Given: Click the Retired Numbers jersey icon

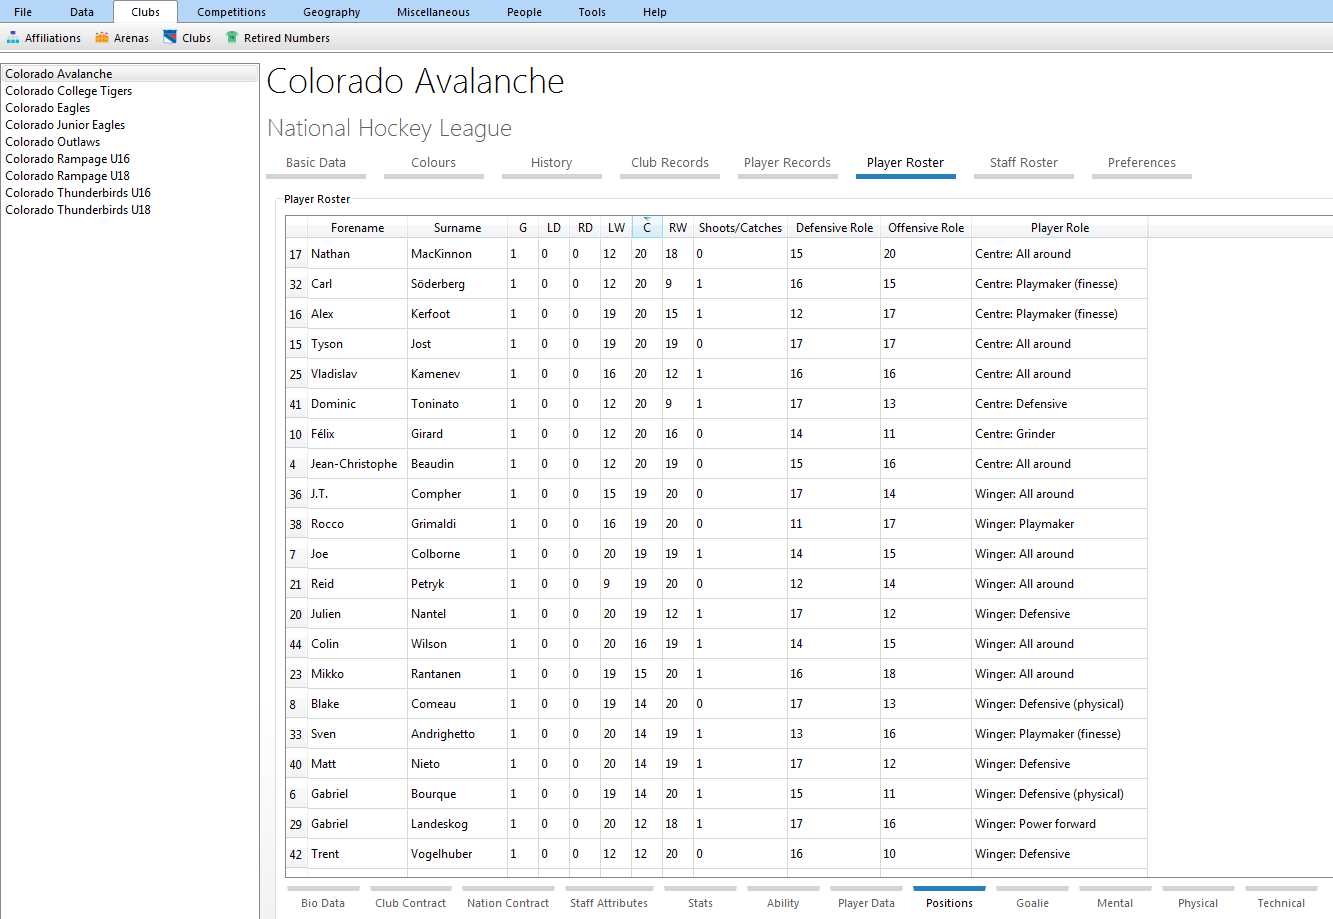Looking at the screenshot, I should [232, 38].
